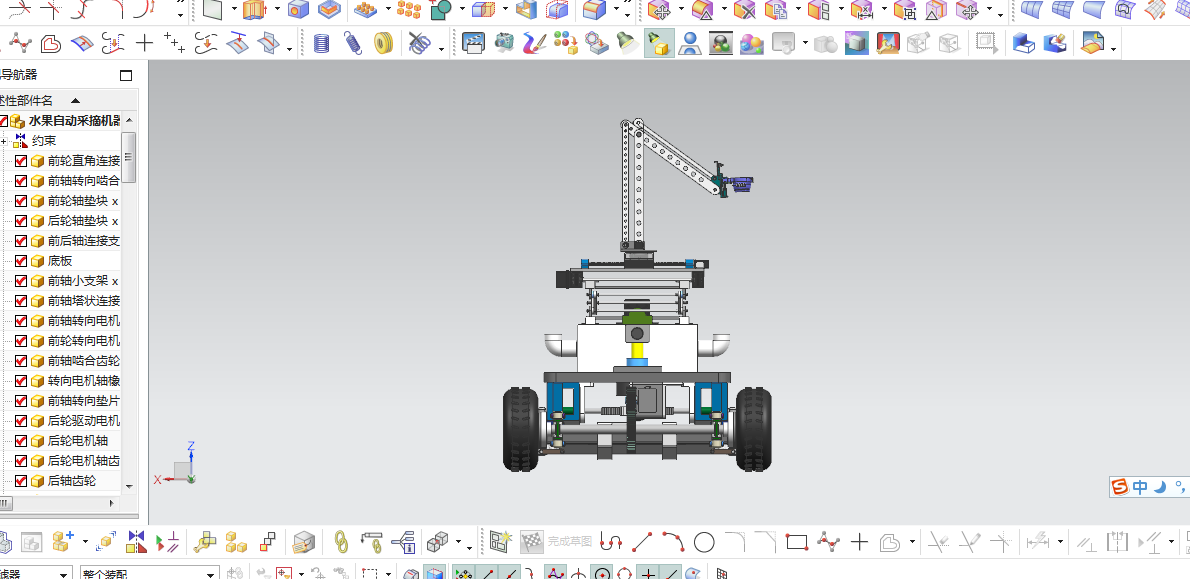Viewport: 1190px width, 579px height.
Task: Open the rightmost dropdown arrow on the visualization toolbar
Action: [x=1113, y=49]
